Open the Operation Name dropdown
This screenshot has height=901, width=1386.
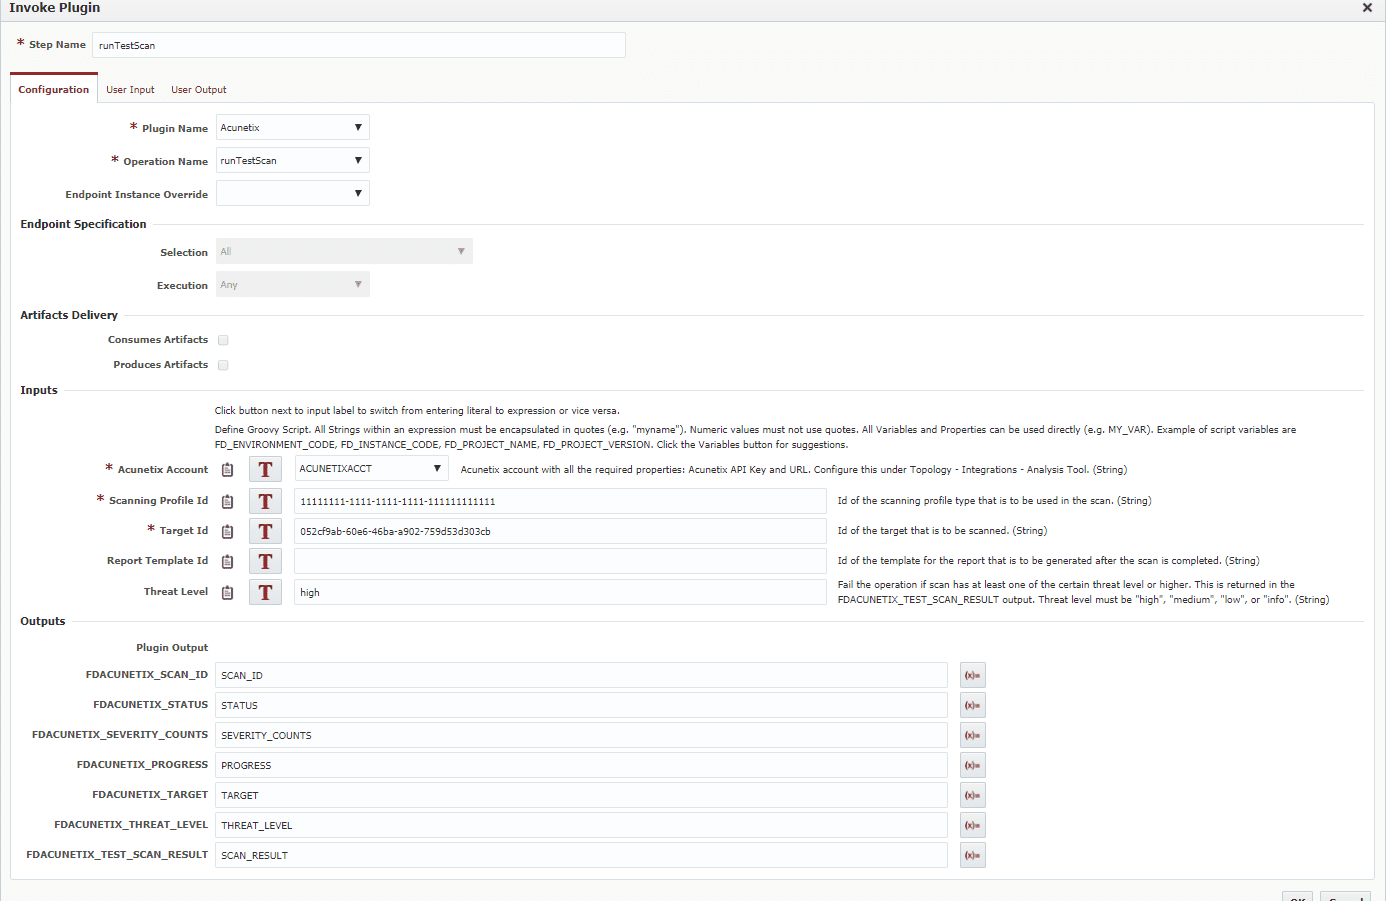click(x=293, y=160)
